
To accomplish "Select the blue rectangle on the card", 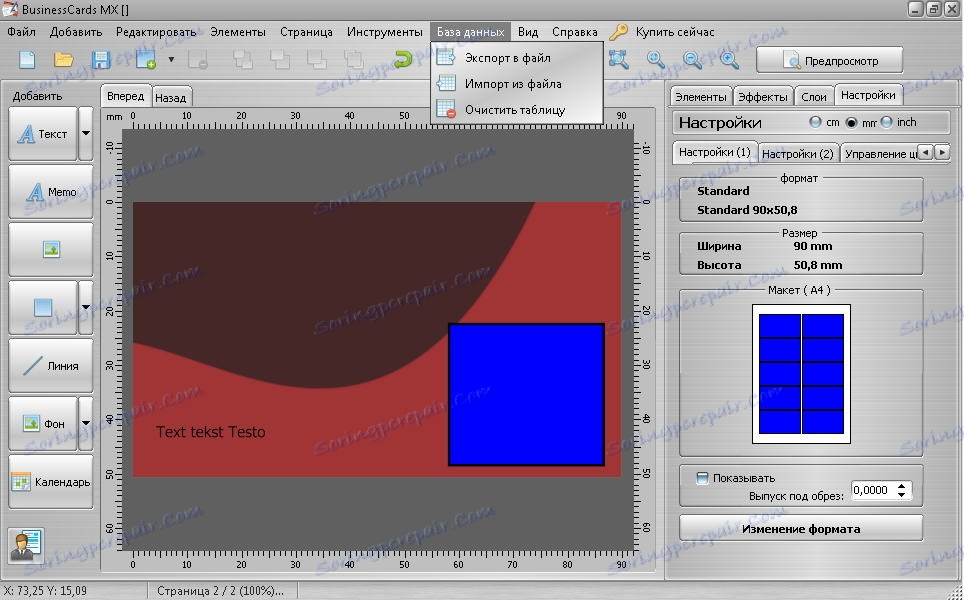I will [526, 394].
